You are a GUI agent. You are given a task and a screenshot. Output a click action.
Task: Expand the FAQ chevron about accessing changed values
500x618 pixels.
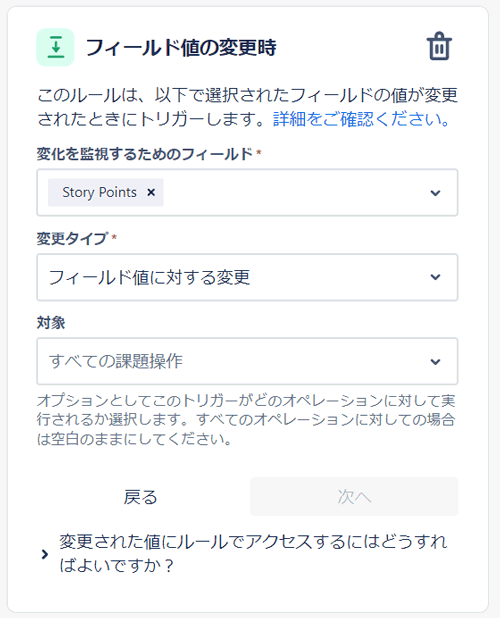[x=45, y=555]
